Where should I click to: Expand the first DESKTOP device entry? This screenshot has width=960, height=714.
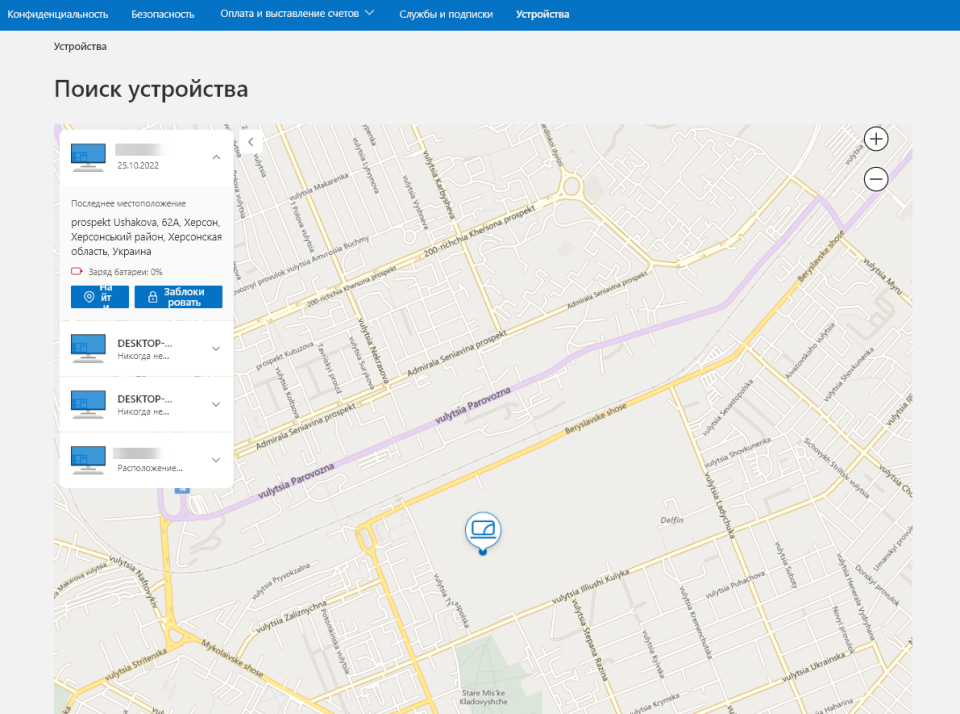click(x=216, y=348)
